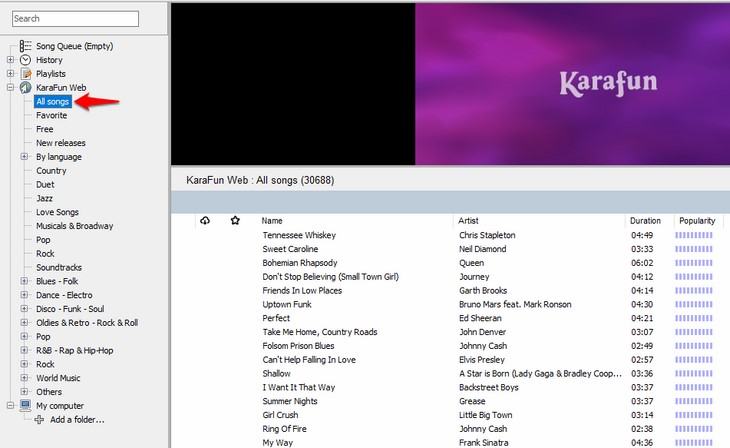Viewport: 730px width, 448px height.
Task: Expand the Disco - Funk - Soul node
Action: 24,309
